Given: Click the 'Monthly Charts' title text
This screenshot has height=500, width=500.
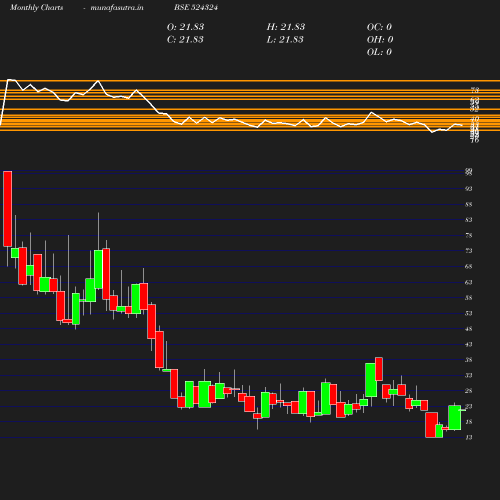Looking at the screenshot, I should point(37,8).
